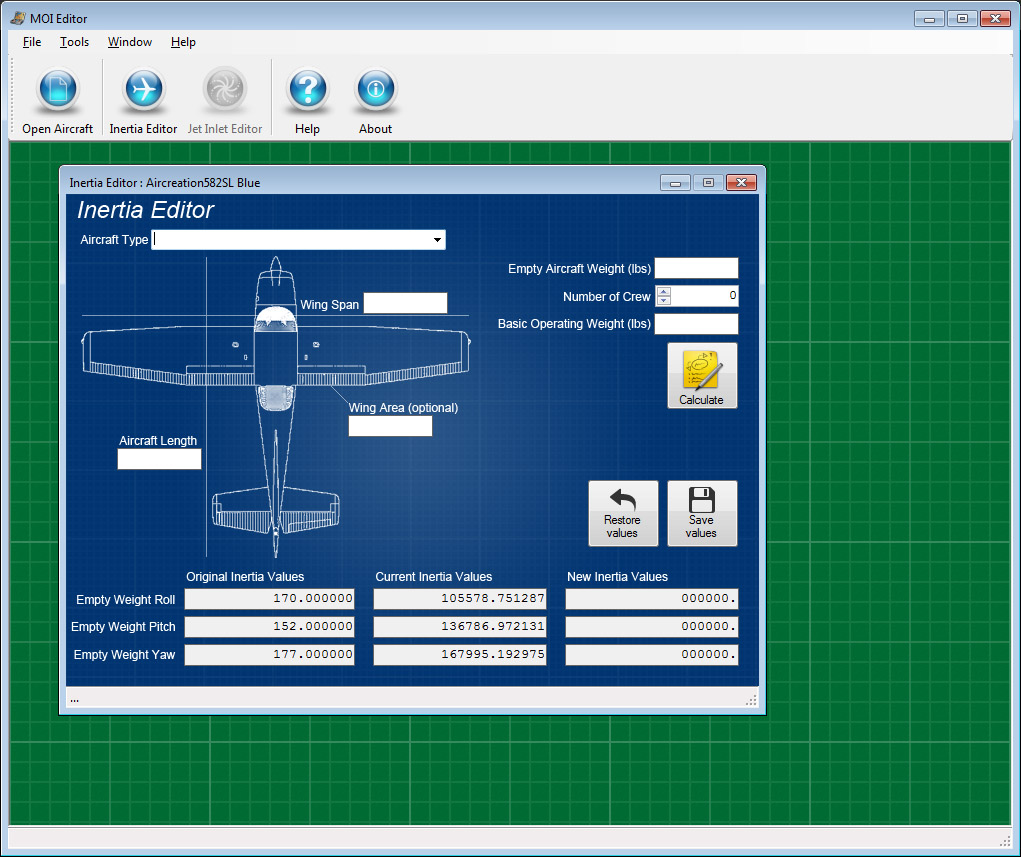Focus the Empty Aircraft Weight input
This screenshot has width=1021, height=857.
[x=696, y=268]
